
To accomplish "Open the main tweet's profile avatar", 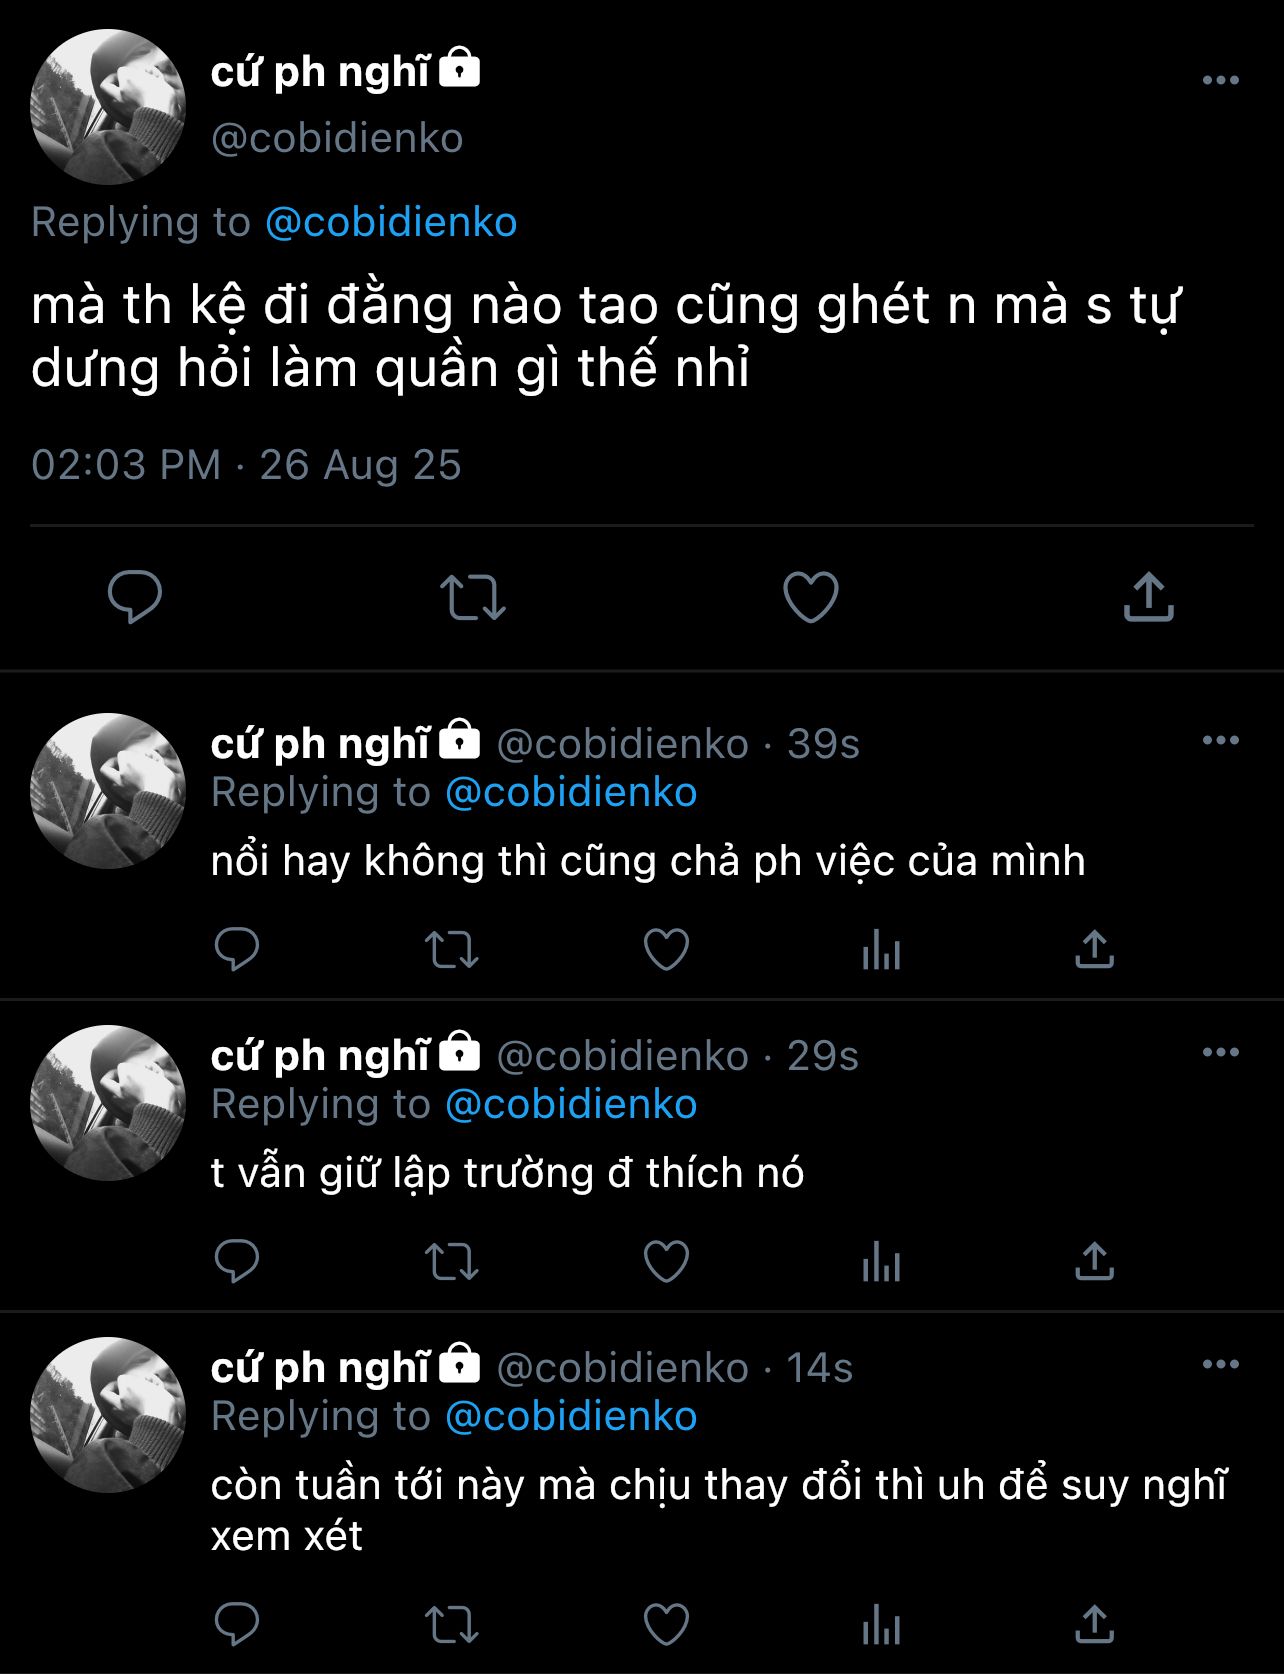I will 108,107.
